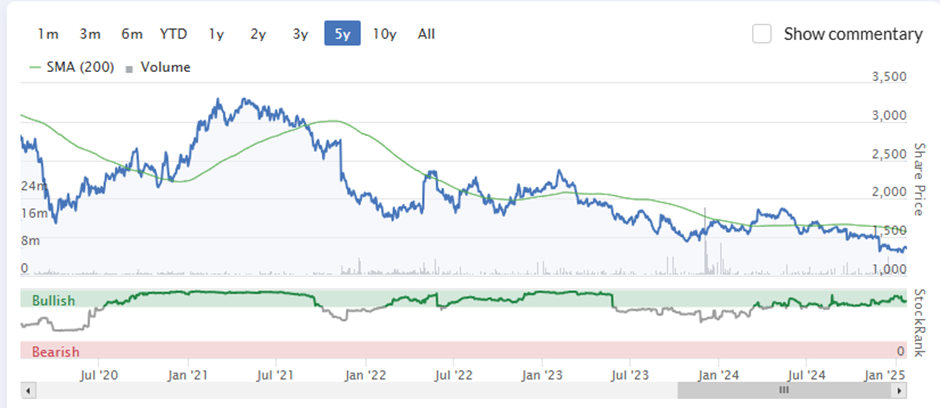
Task: Click the Jul '22 date axis label
Action: (454, 376)
